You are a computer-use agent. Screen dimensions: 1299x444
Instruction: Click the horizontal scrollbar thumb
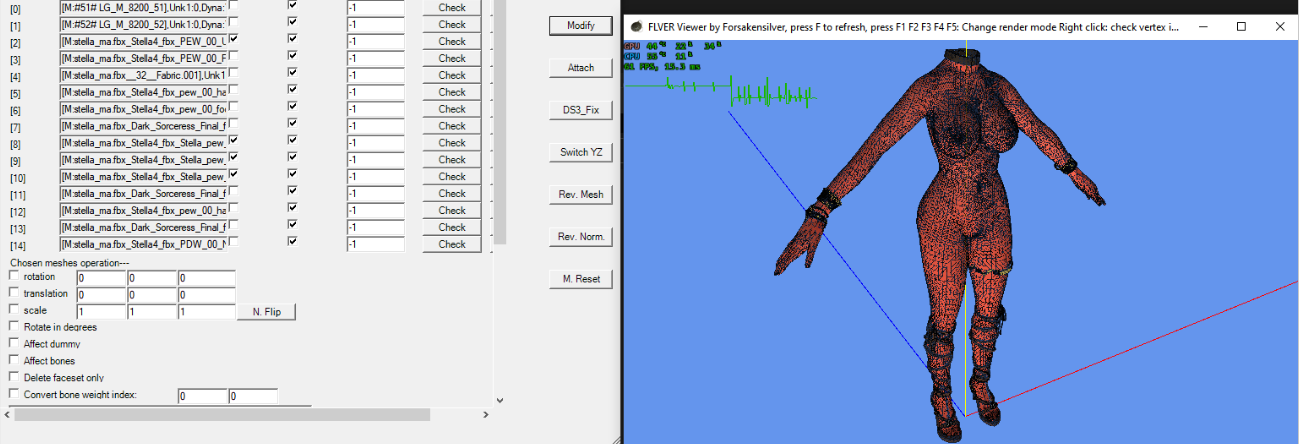[x=222, y=414]
